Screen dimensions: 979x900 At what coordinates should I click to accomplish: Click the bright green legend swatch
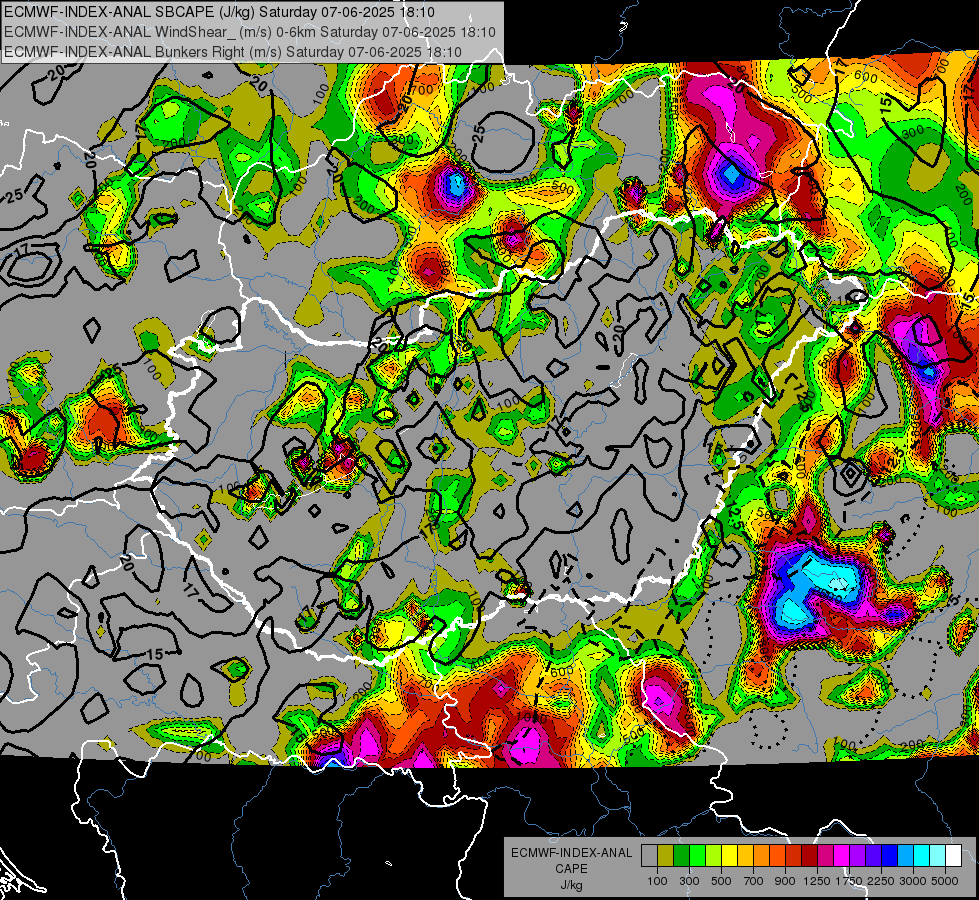coord(697,856)
